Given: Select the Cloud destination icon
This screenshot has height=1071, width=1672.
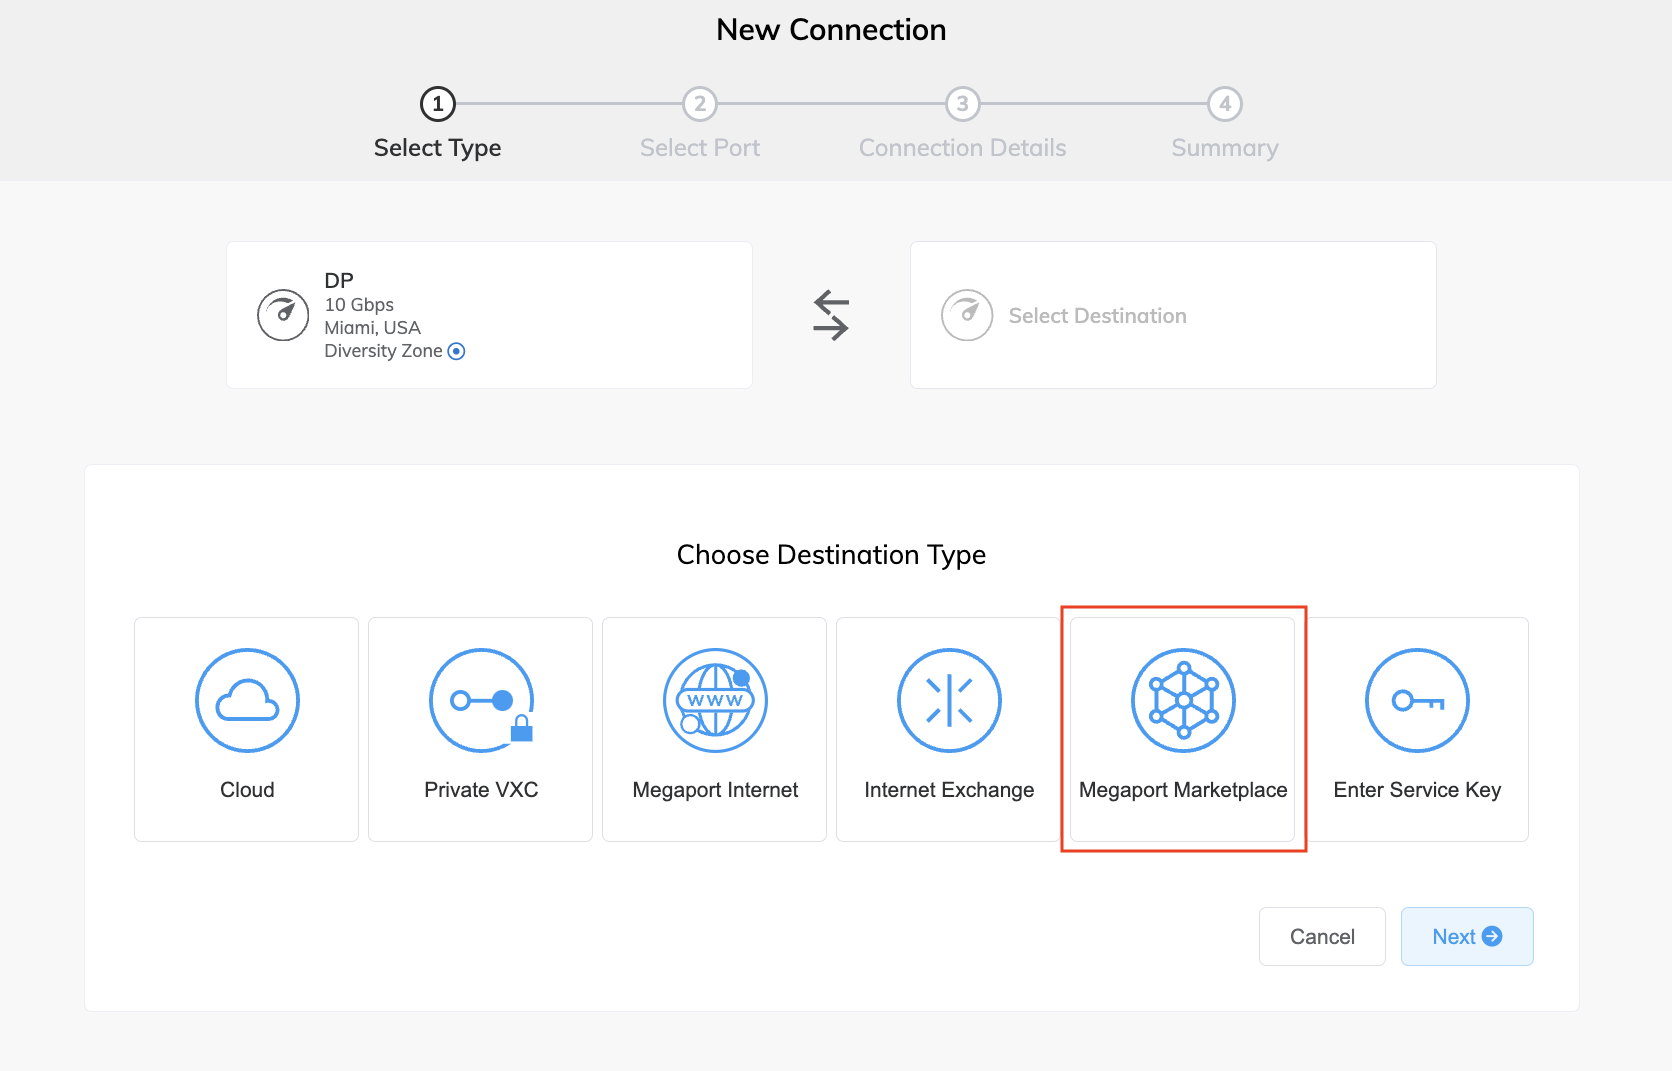Looking at the screenshot, I should (x=247, y=700).
